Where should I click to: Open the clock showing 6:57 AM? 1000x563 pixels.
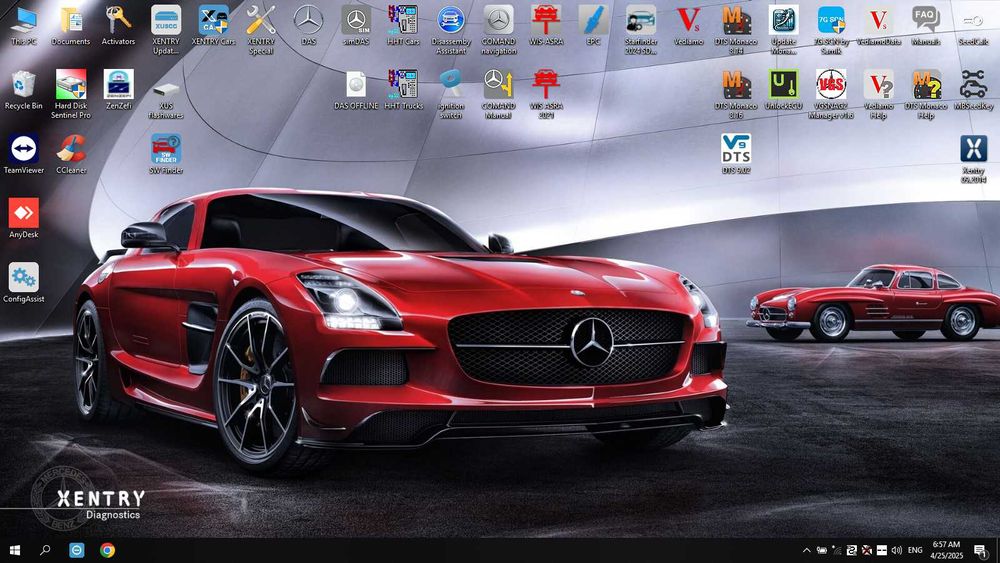(x=946, y=550)
